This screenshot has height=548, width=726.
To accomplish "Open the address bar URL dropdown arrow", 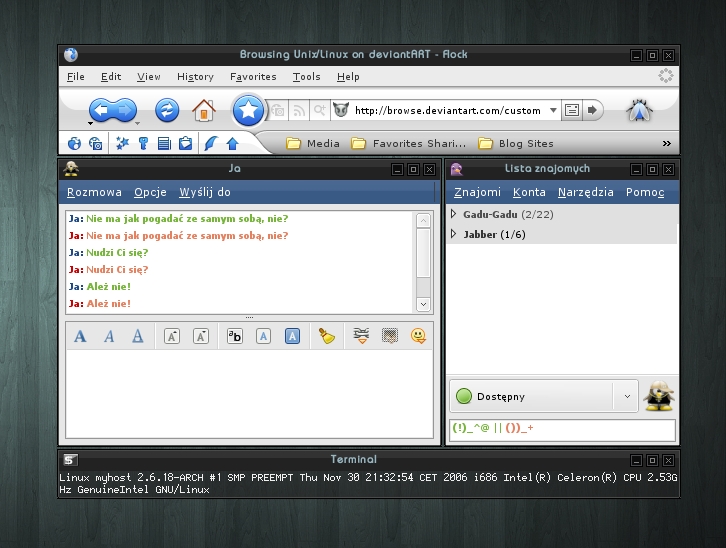I will 553,110.
